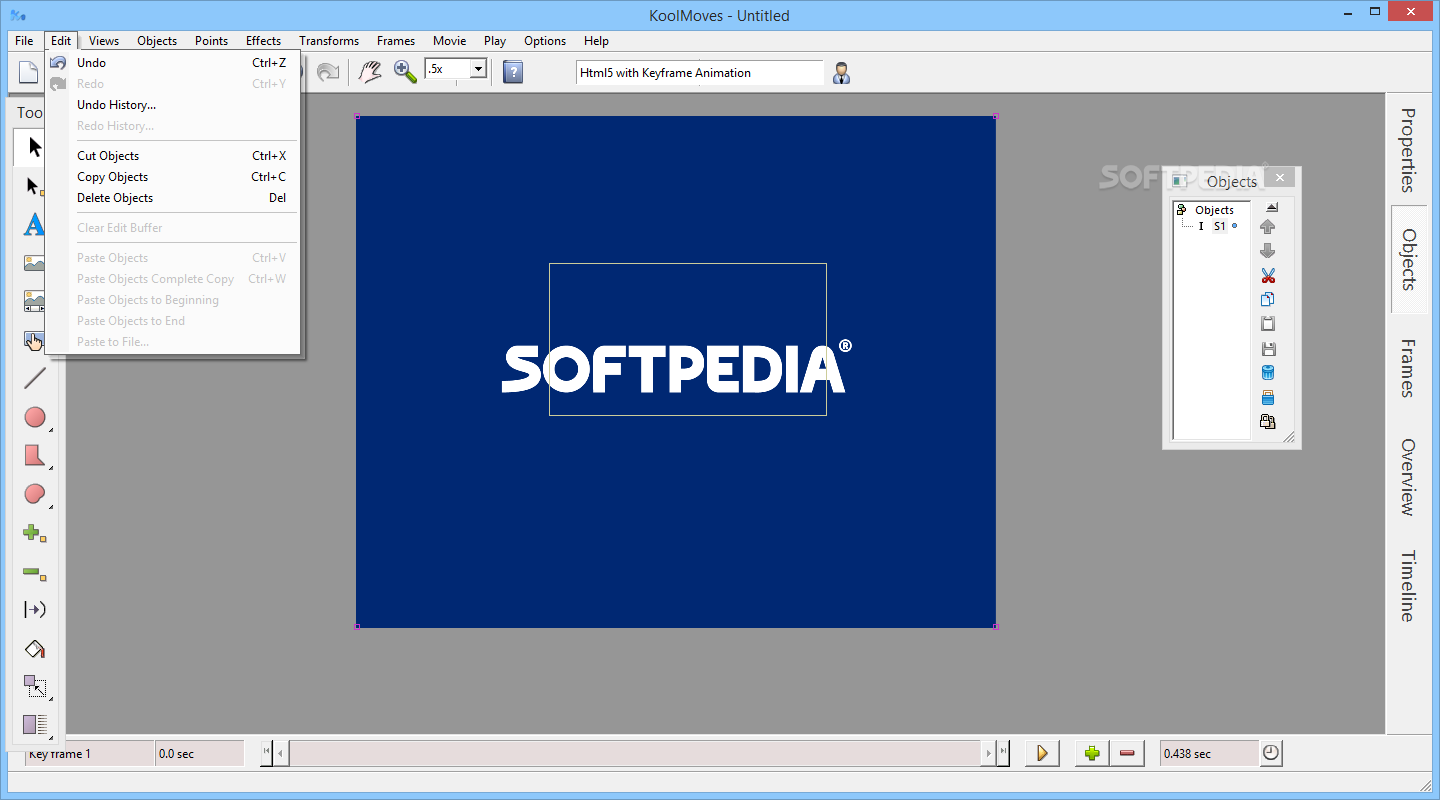Click the person wizard icon beside export field
This screenshot has height=800, width=1440.
[x=842, y=72]
